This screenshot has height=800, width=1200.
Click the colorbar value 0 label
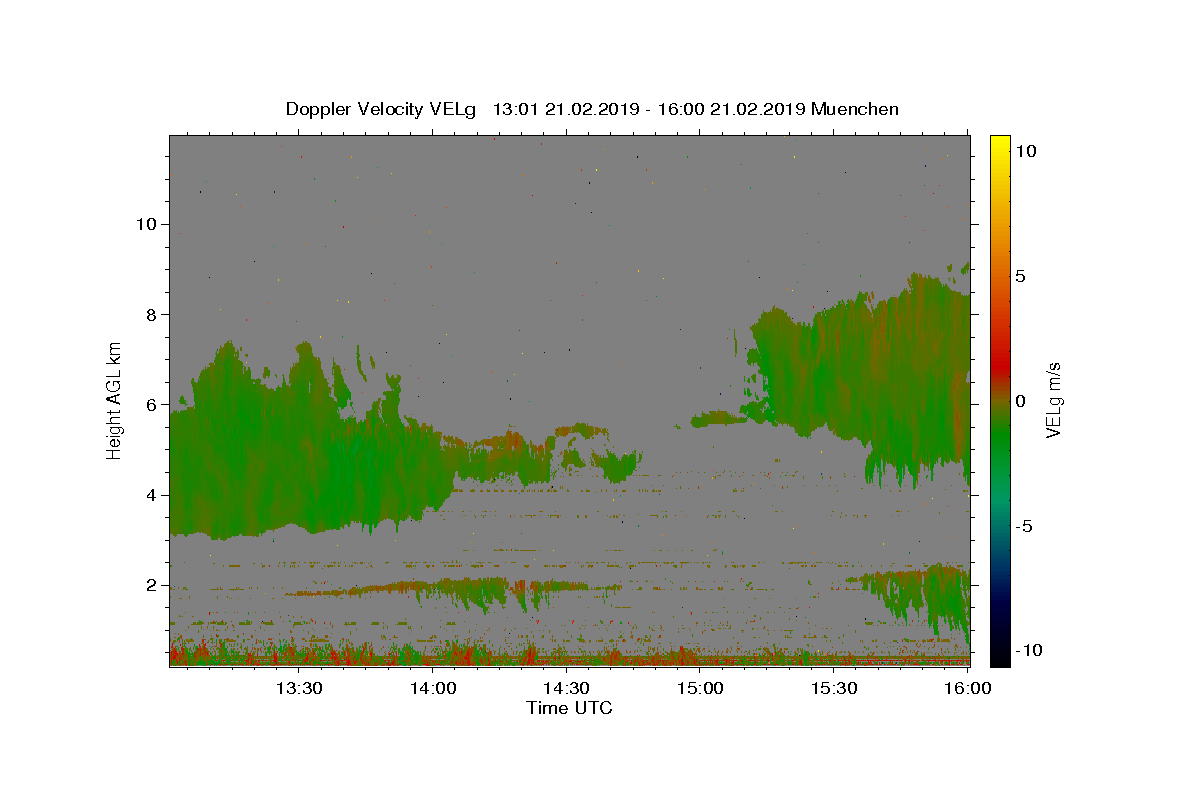1021,401
